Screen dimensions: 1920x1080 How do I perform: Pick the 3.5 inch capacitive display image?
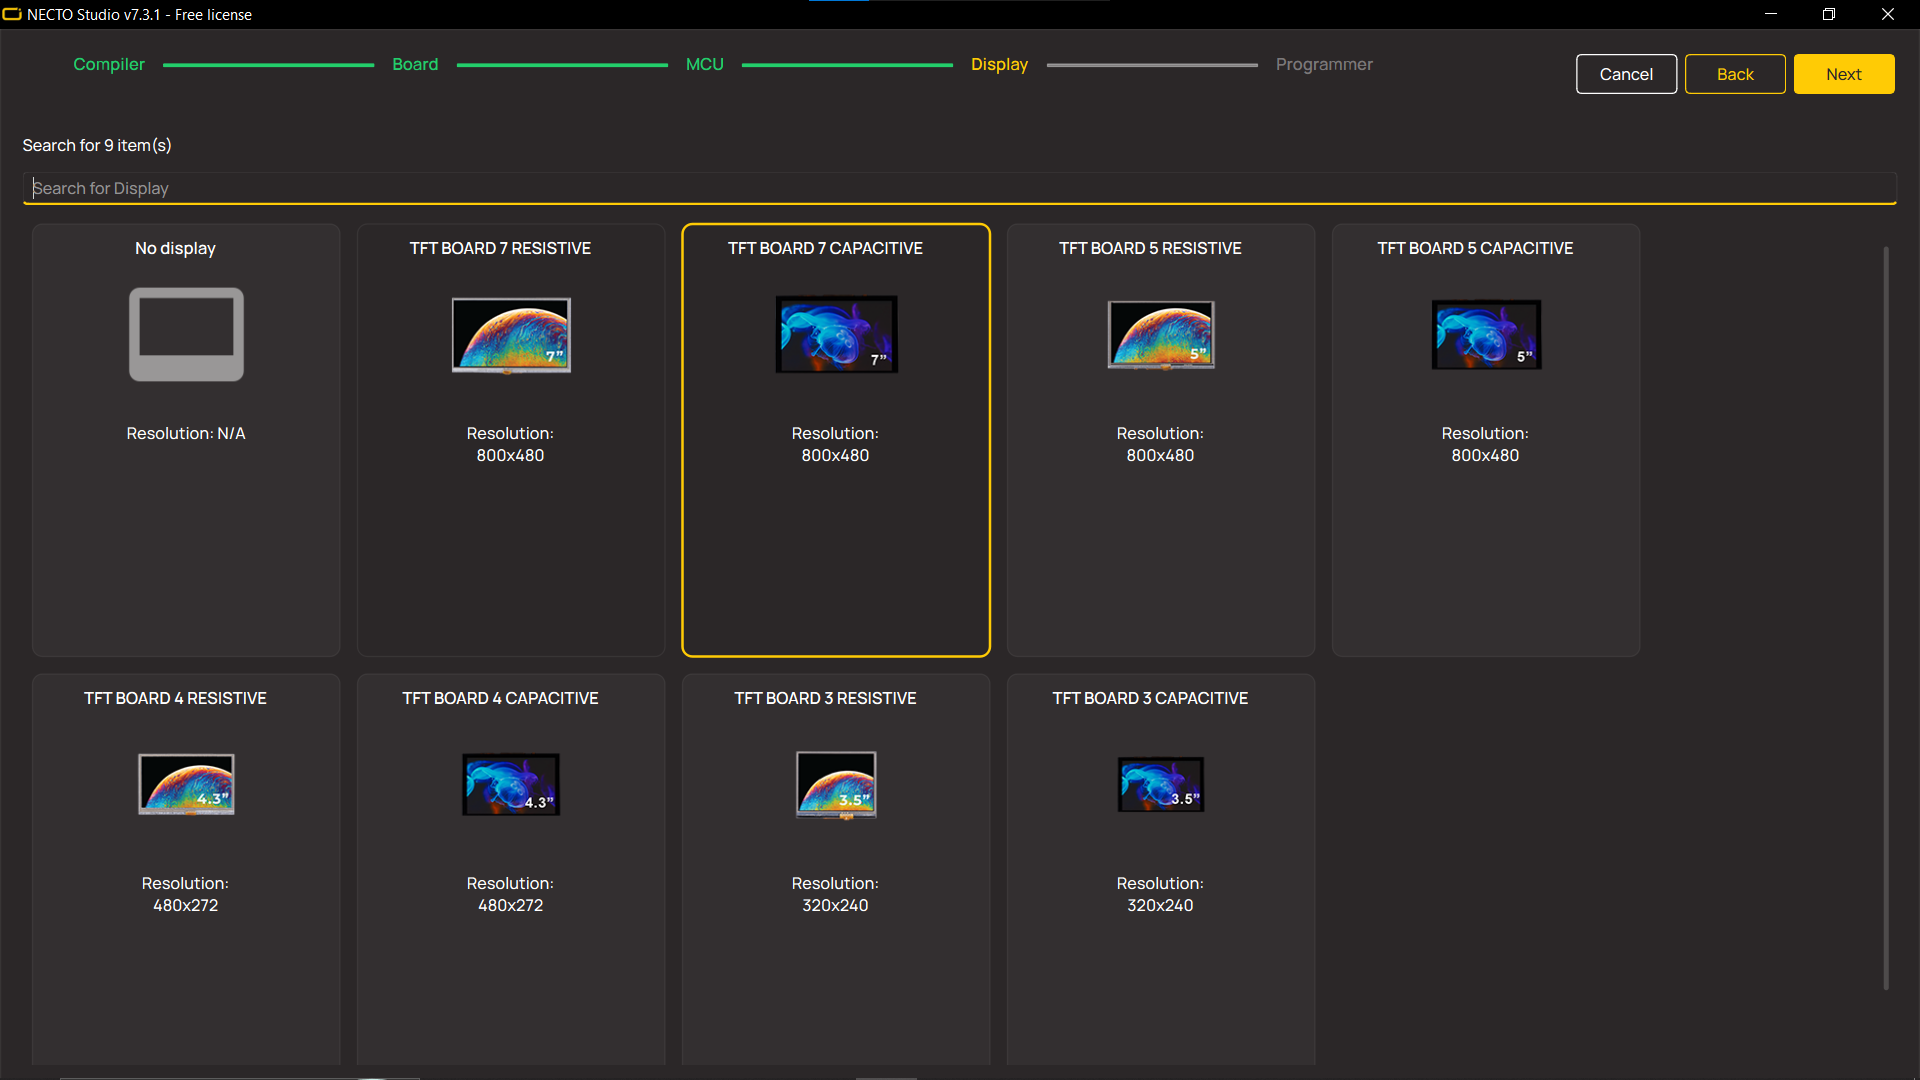click(1161, 784)
